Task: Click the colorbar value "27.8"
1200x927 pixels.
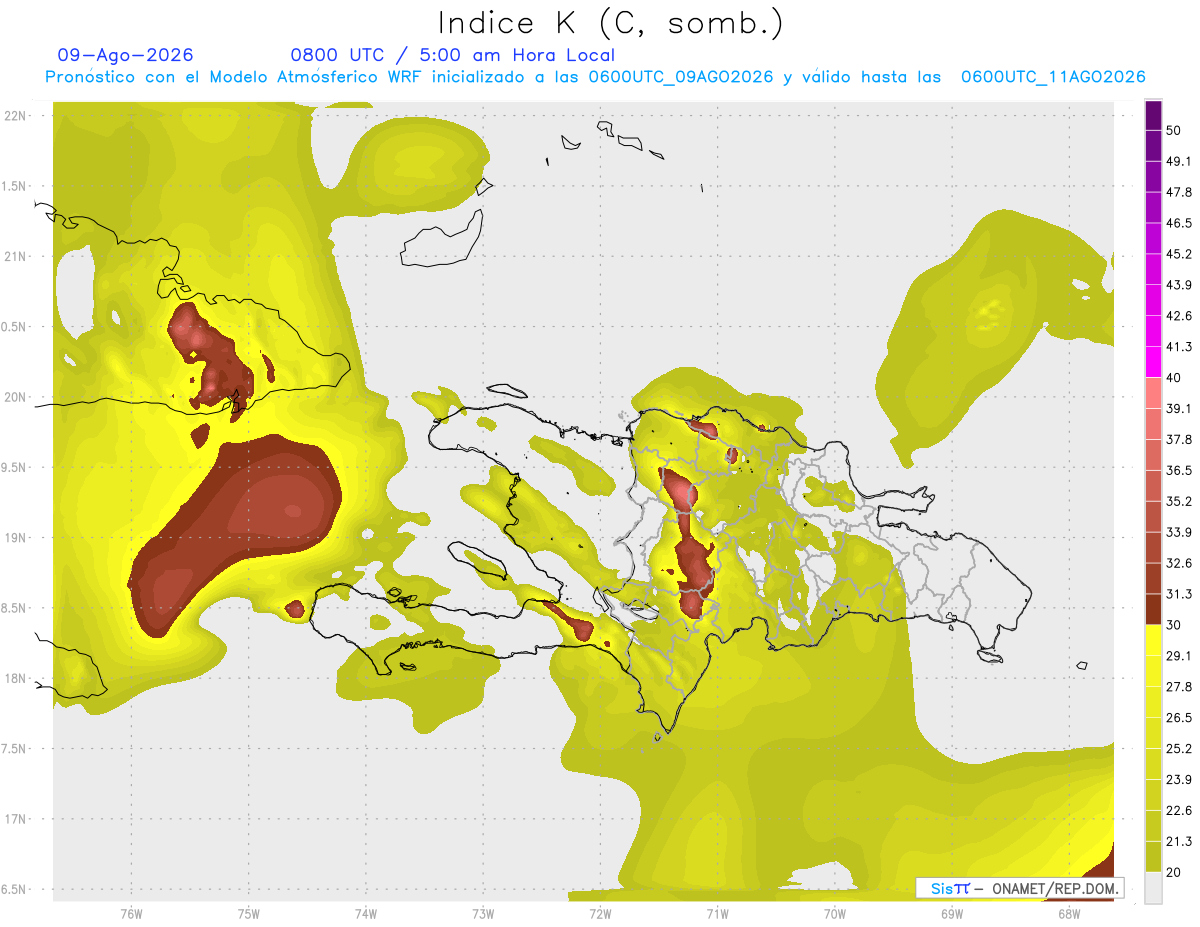Action: (1179, 687)
